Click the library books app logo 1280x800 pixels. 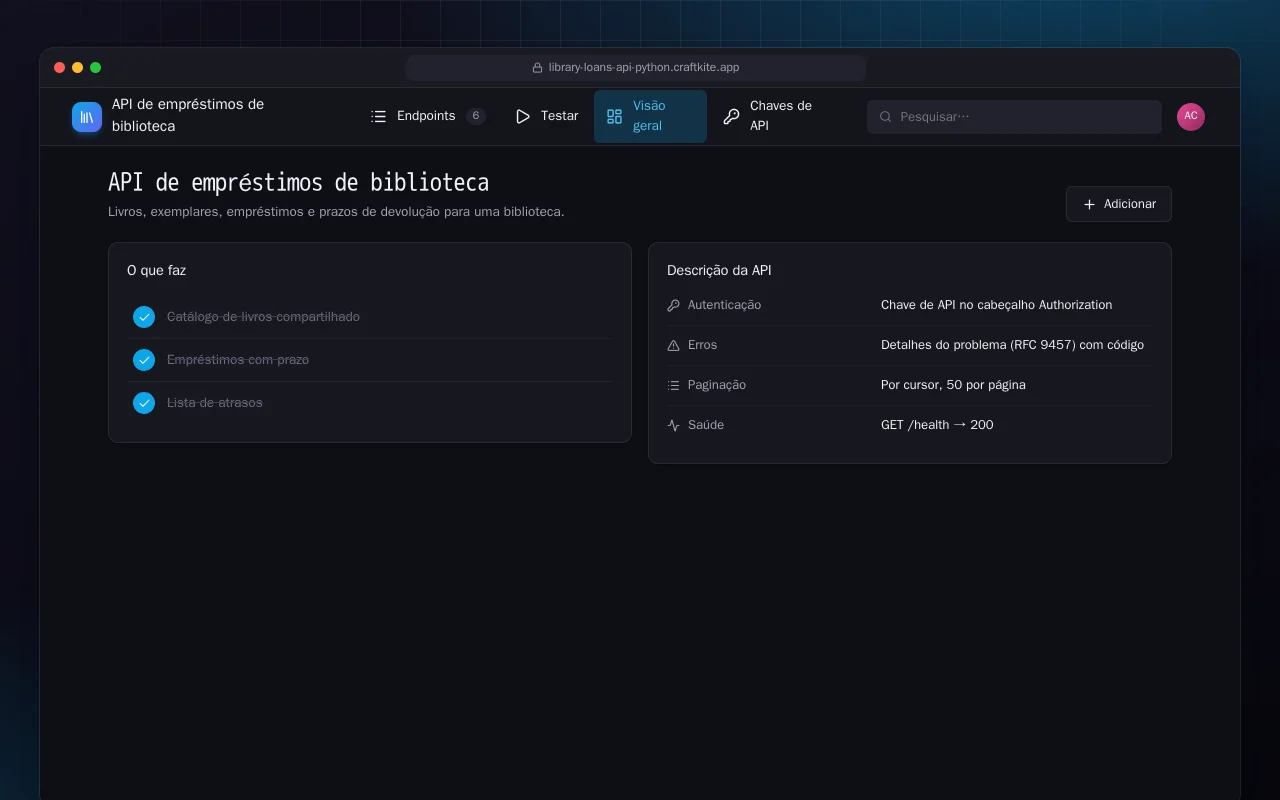tap(87, 117)
